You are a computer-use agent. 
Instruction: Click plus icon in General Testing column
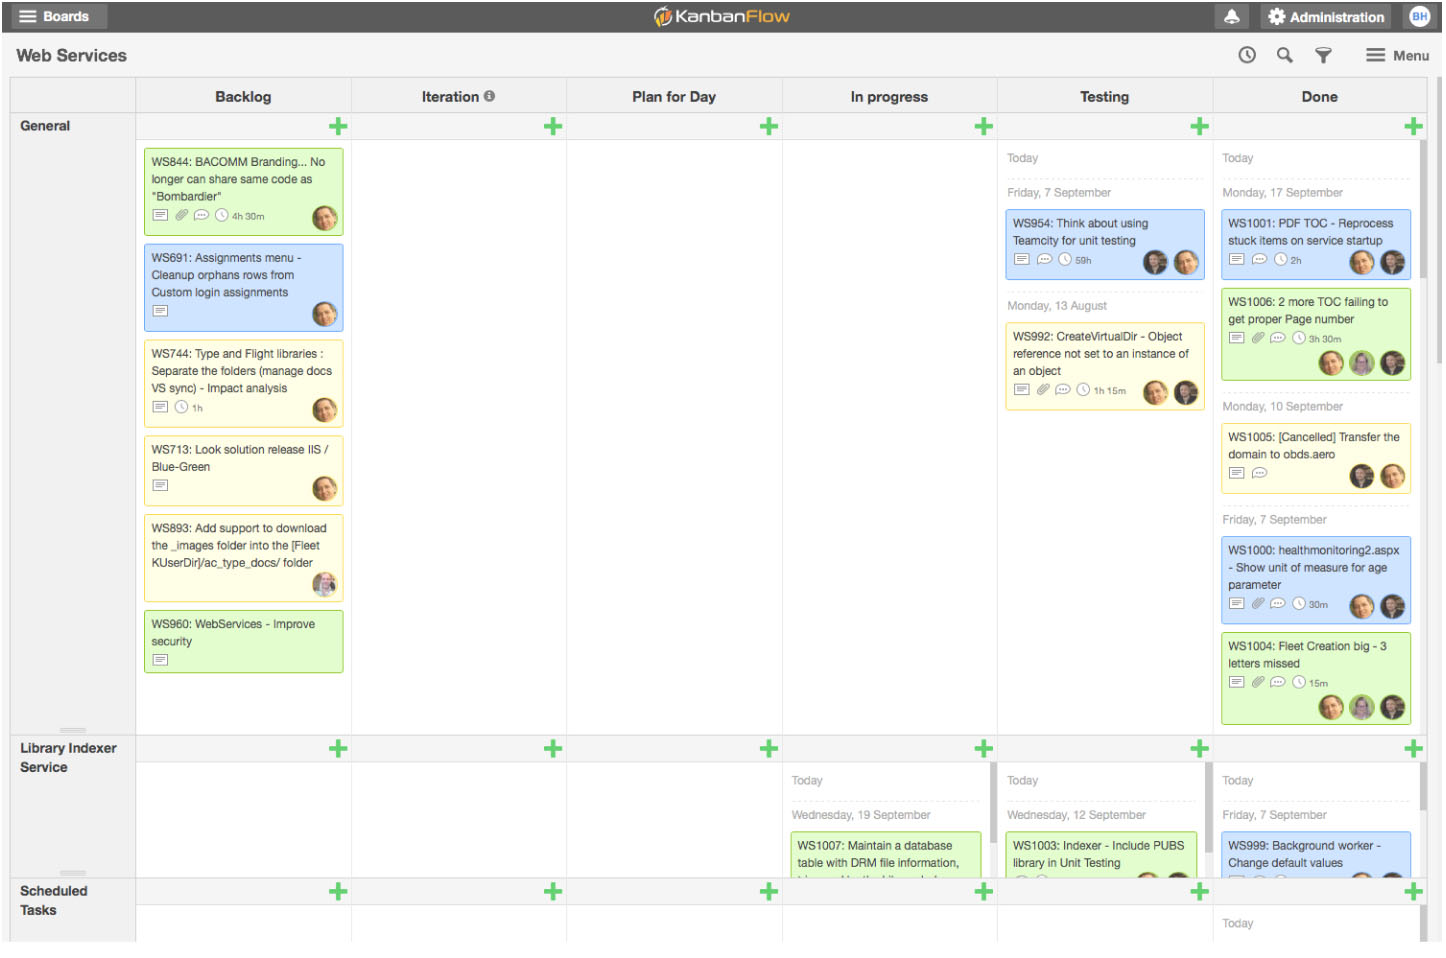[x=1199, y=126]
